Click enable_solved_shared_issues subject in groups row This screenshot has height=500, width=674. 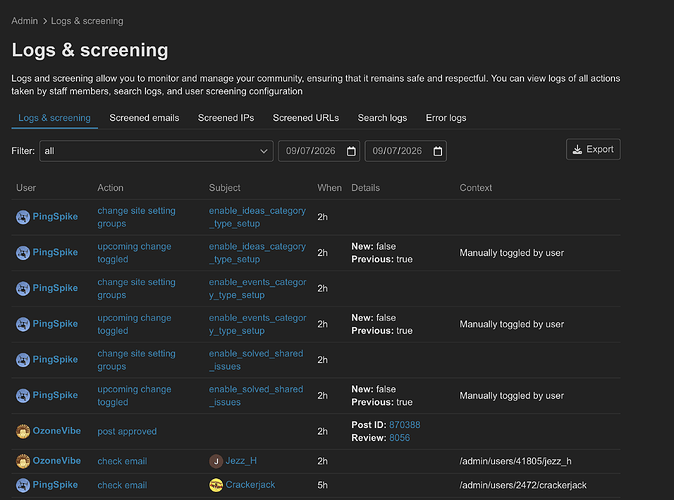click(256, 360)
